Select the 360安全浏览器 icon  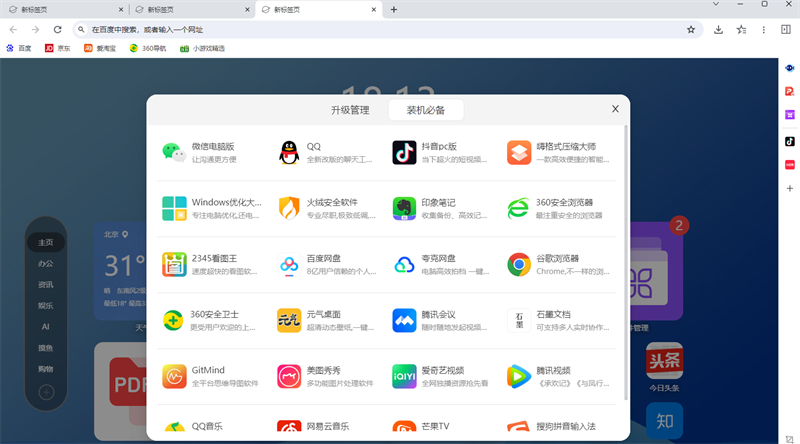pyautogui.click(x=519, y=208)
